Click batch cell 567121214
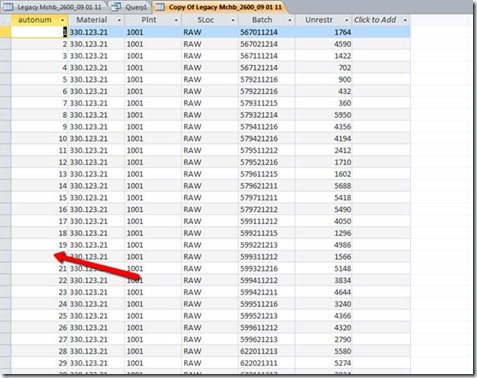The image size is (477, 378). (x=267, y=68)
